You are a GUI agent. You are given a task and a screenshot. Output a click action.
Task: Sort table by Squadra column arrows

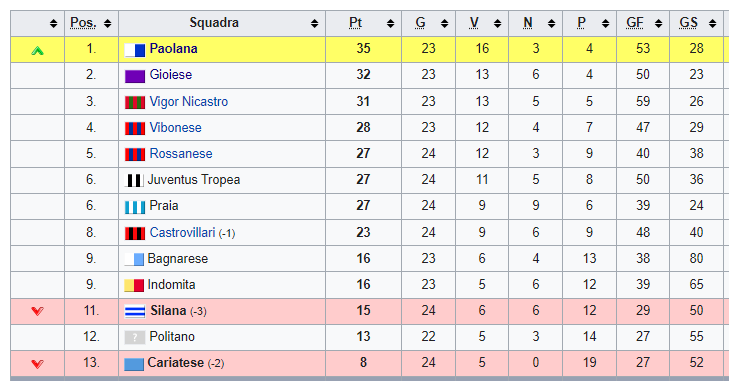pyautogui.click(x=315, y=23)
